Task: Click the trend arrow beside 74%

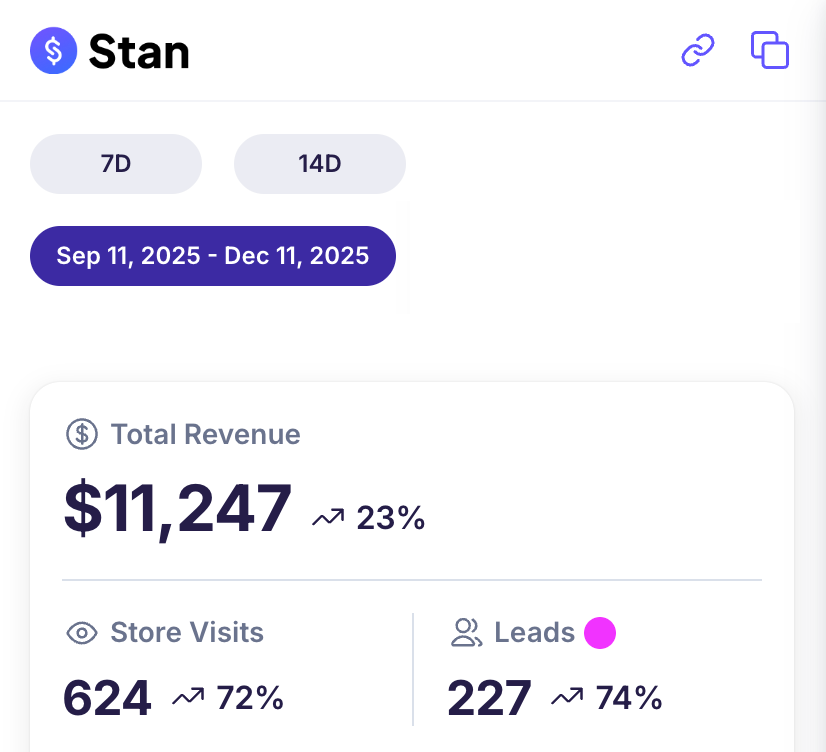Action: [569, 696]
